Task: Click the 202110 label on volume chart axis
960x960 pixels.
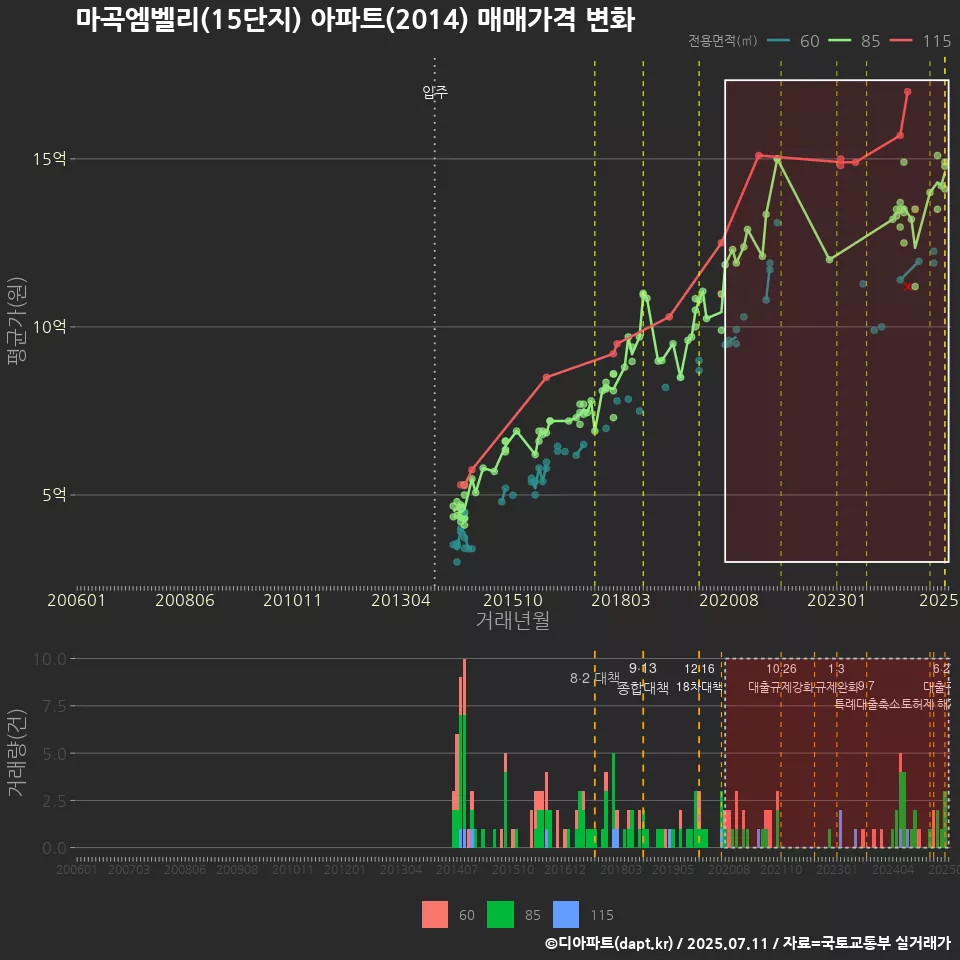Action: point(781,869)
